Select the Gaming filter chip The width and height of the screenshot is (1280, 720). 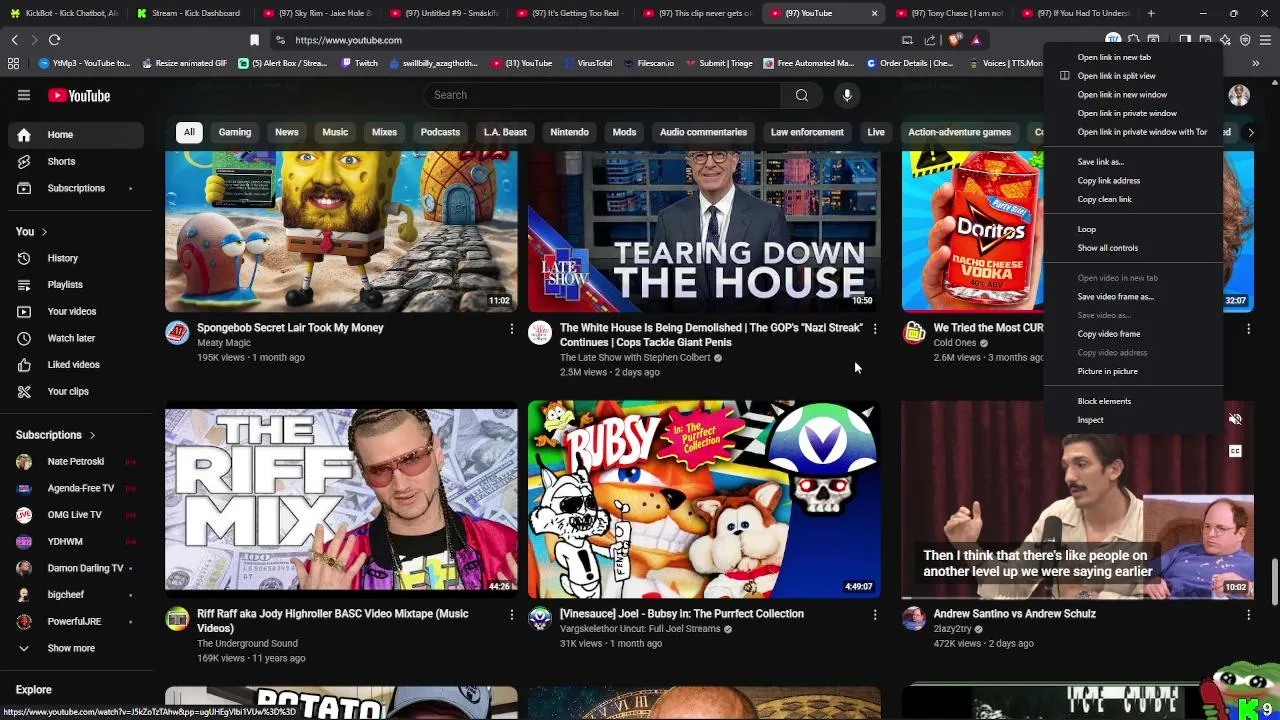point(235,132)
